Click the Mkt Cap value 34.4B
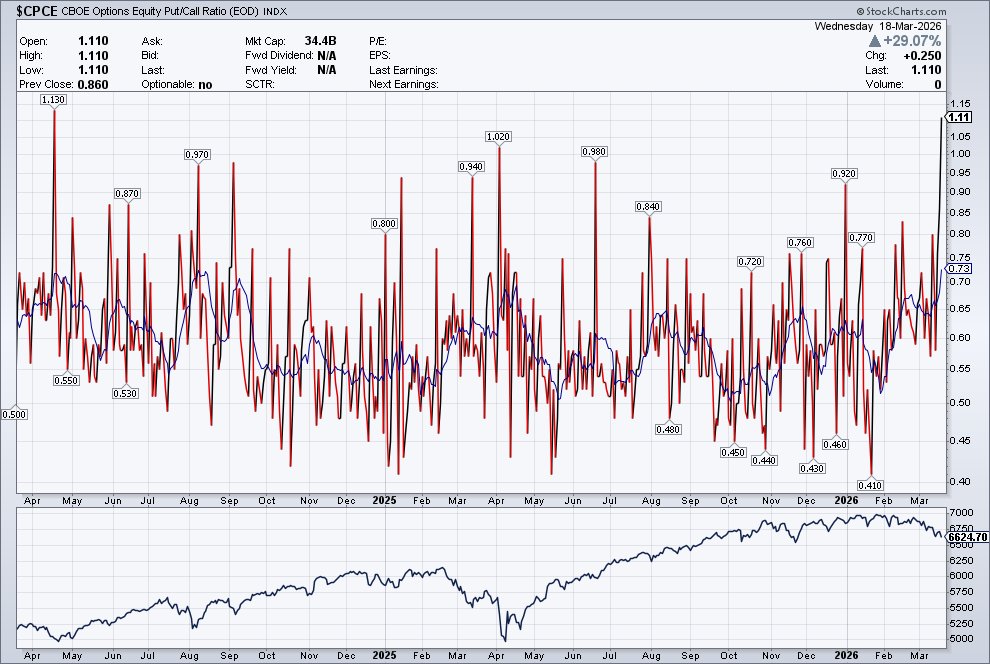The height and width of the screenshot is (664, 990). 320,41
